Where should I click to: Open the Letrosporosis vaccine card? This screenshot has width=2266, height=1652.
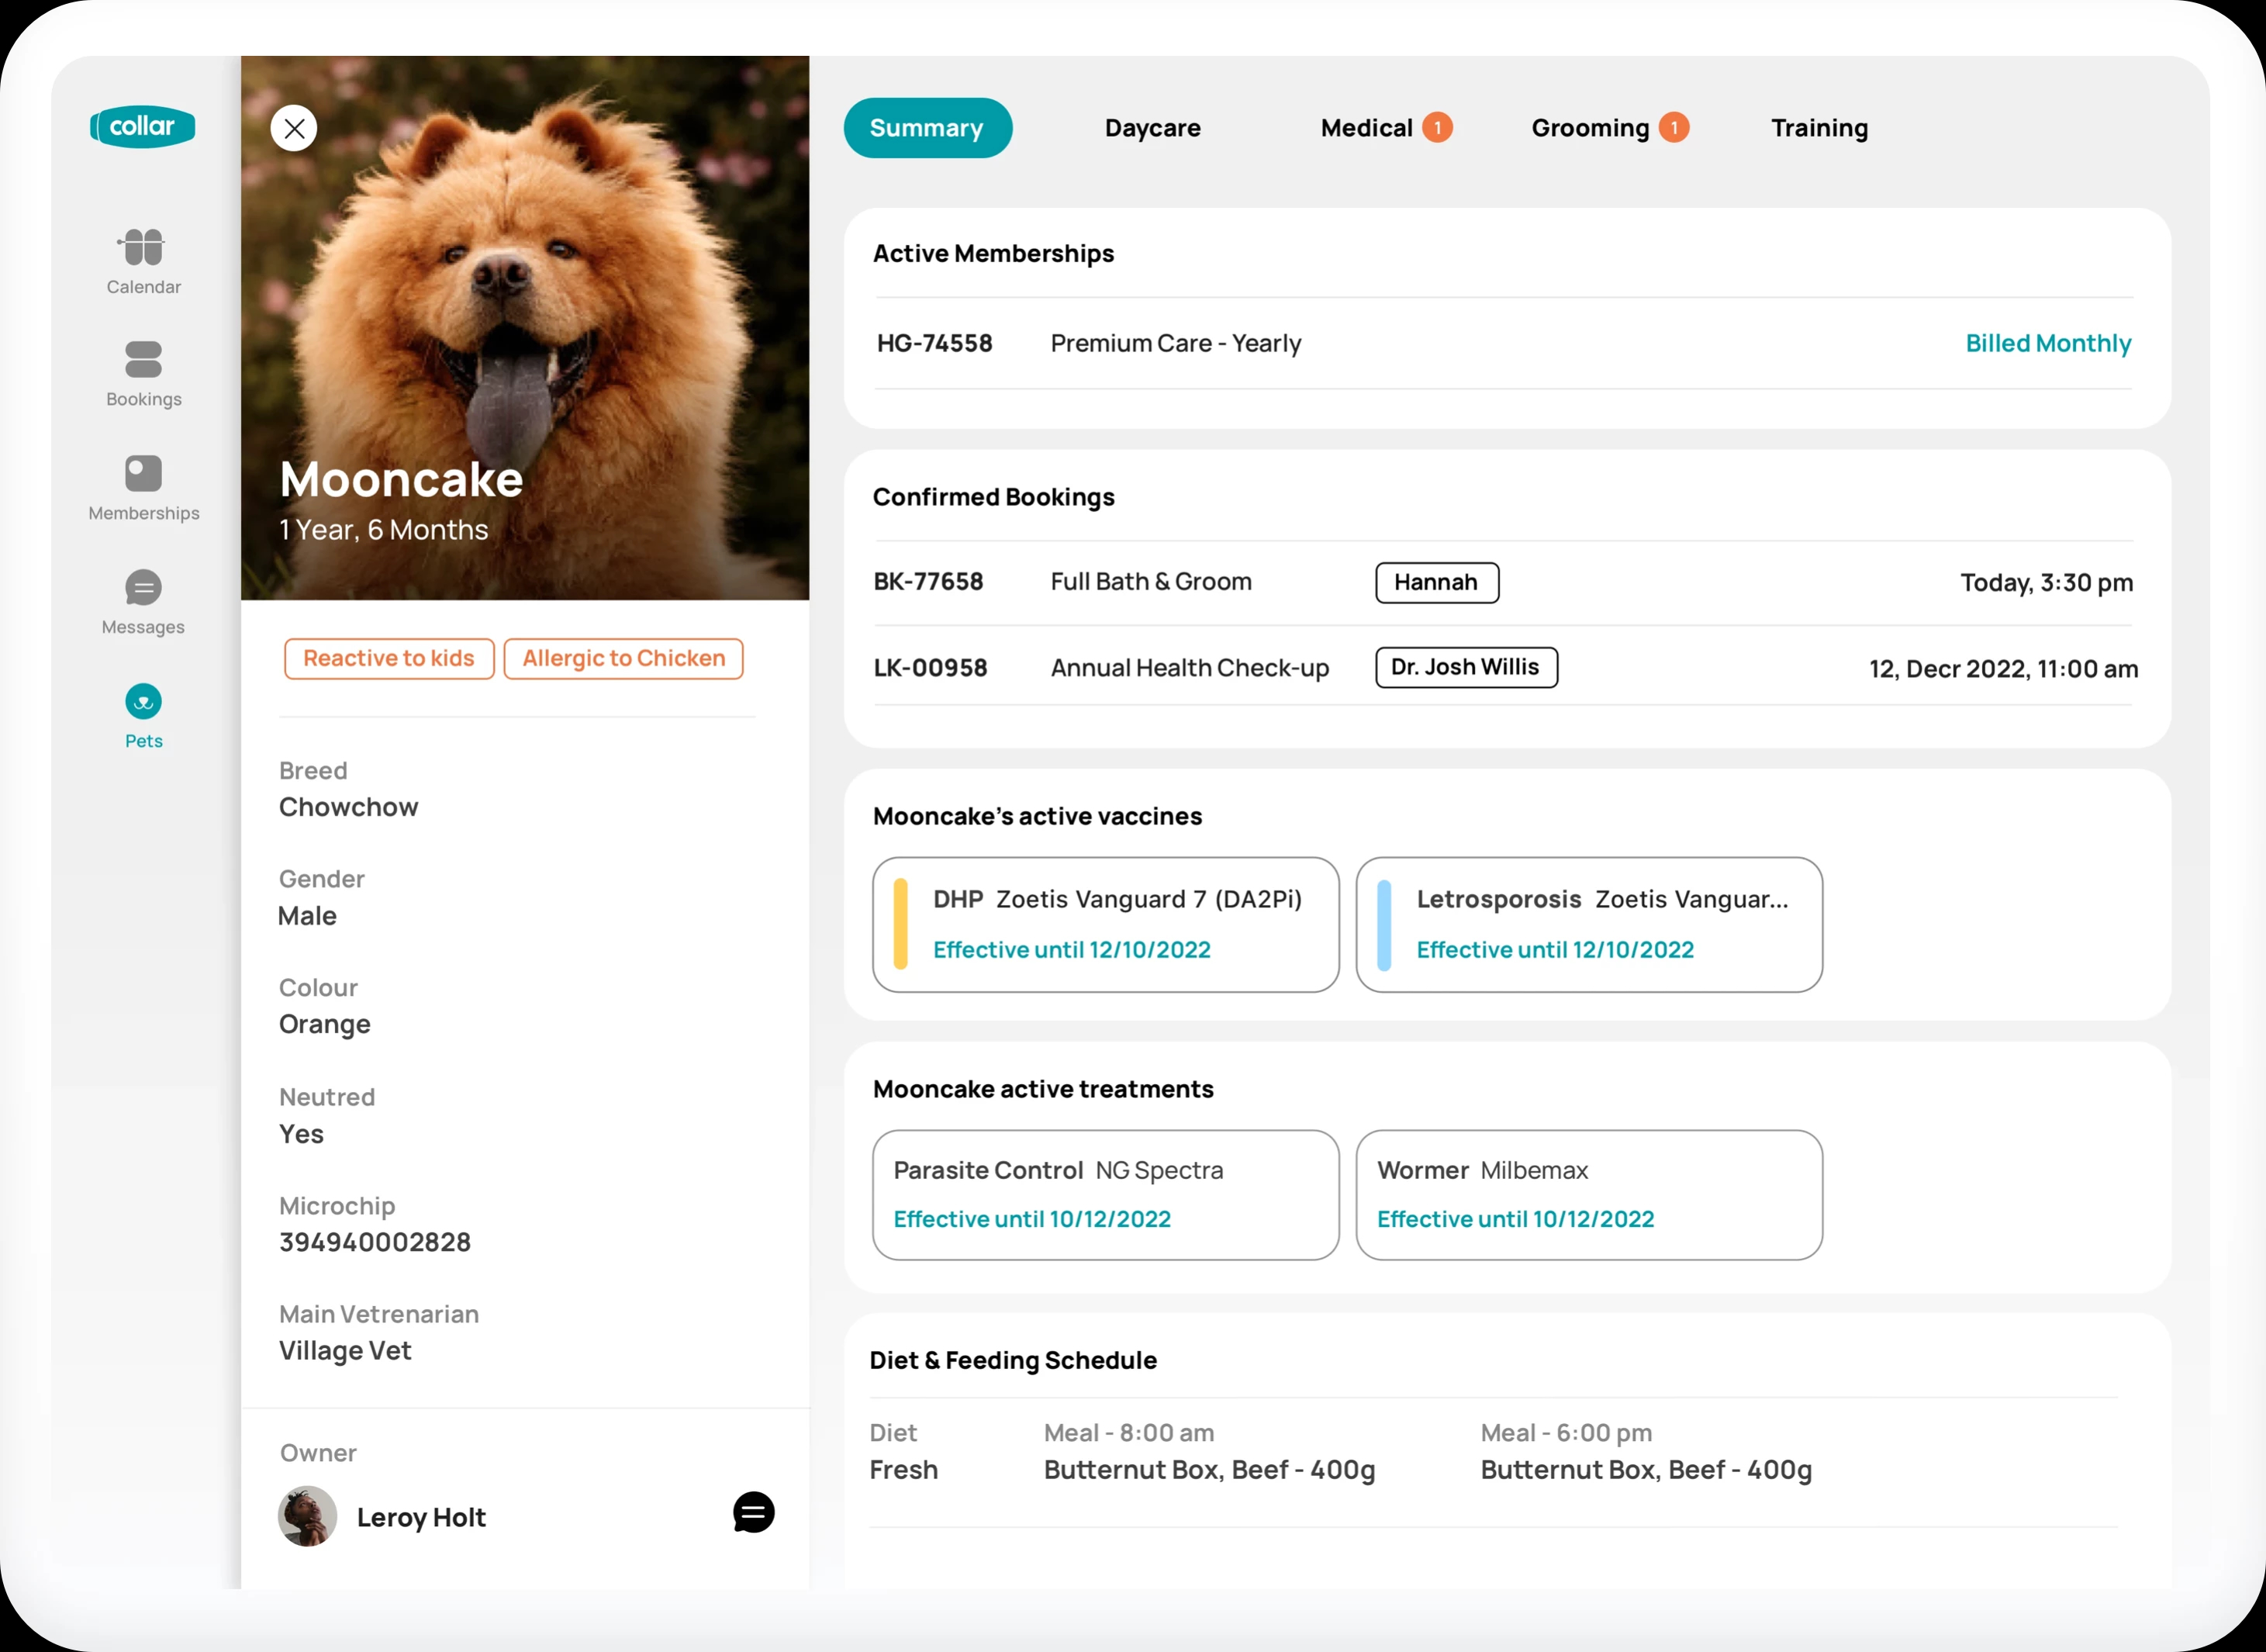1588,924
